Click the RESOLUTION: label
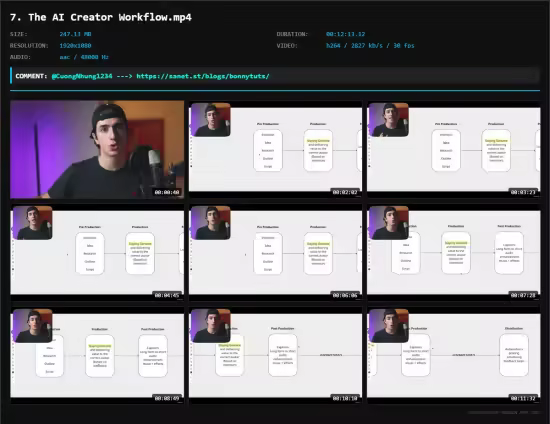Screen dimensions: 550x424 [x=29, y=46]
